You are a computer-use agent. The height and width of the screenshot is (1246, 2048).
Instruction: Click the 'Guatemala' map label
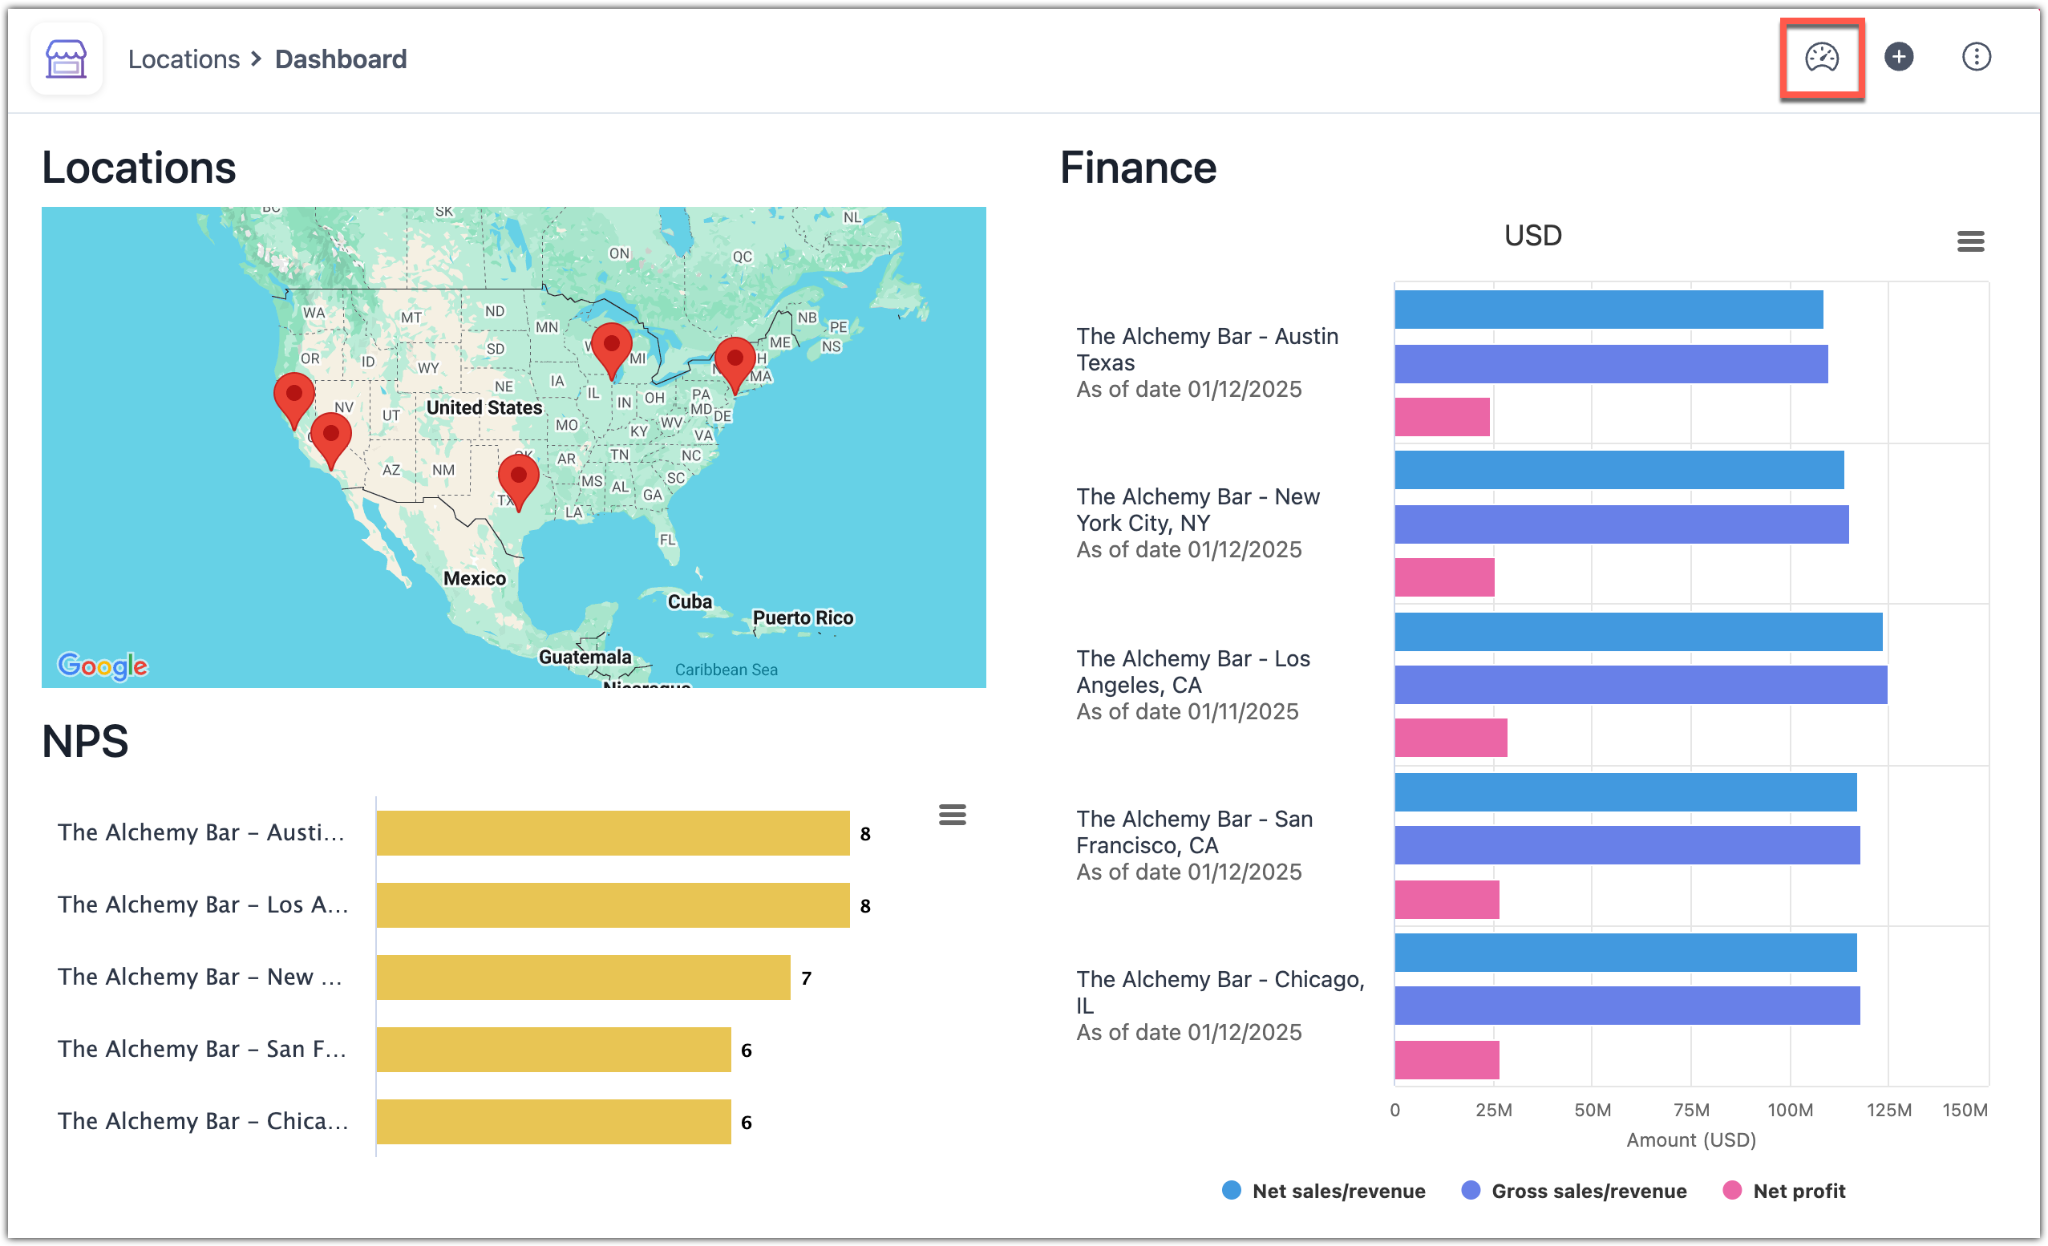click(x=585, y=656)
